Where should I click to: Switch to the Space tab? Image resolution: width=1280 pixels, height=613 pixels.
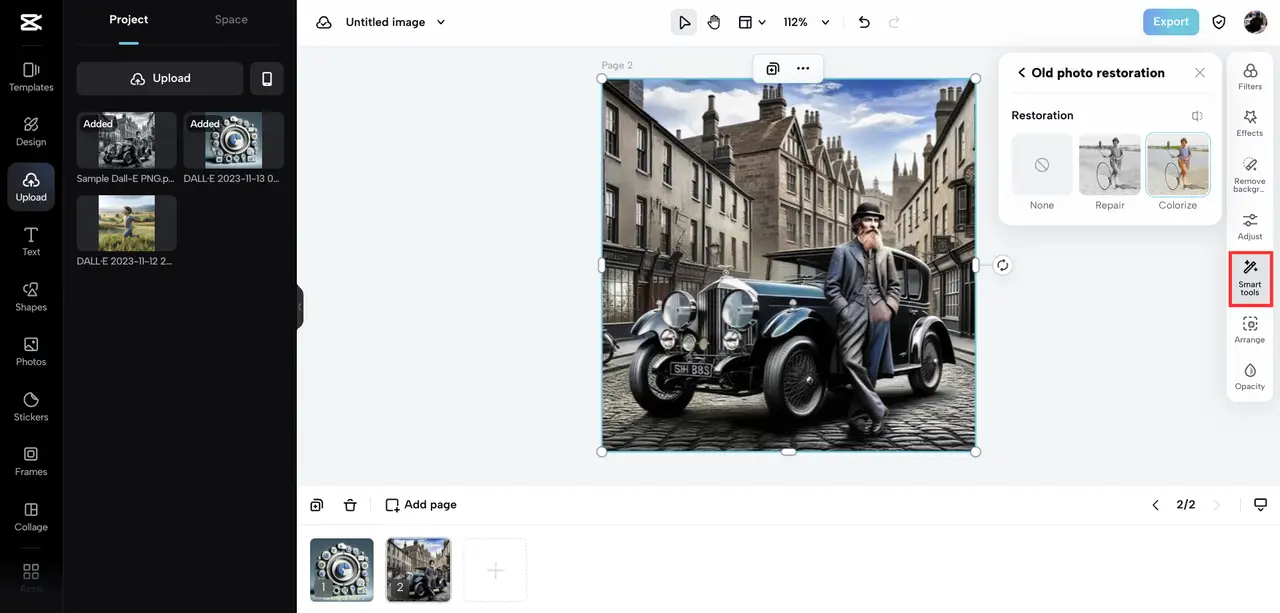tap(231, 20)
